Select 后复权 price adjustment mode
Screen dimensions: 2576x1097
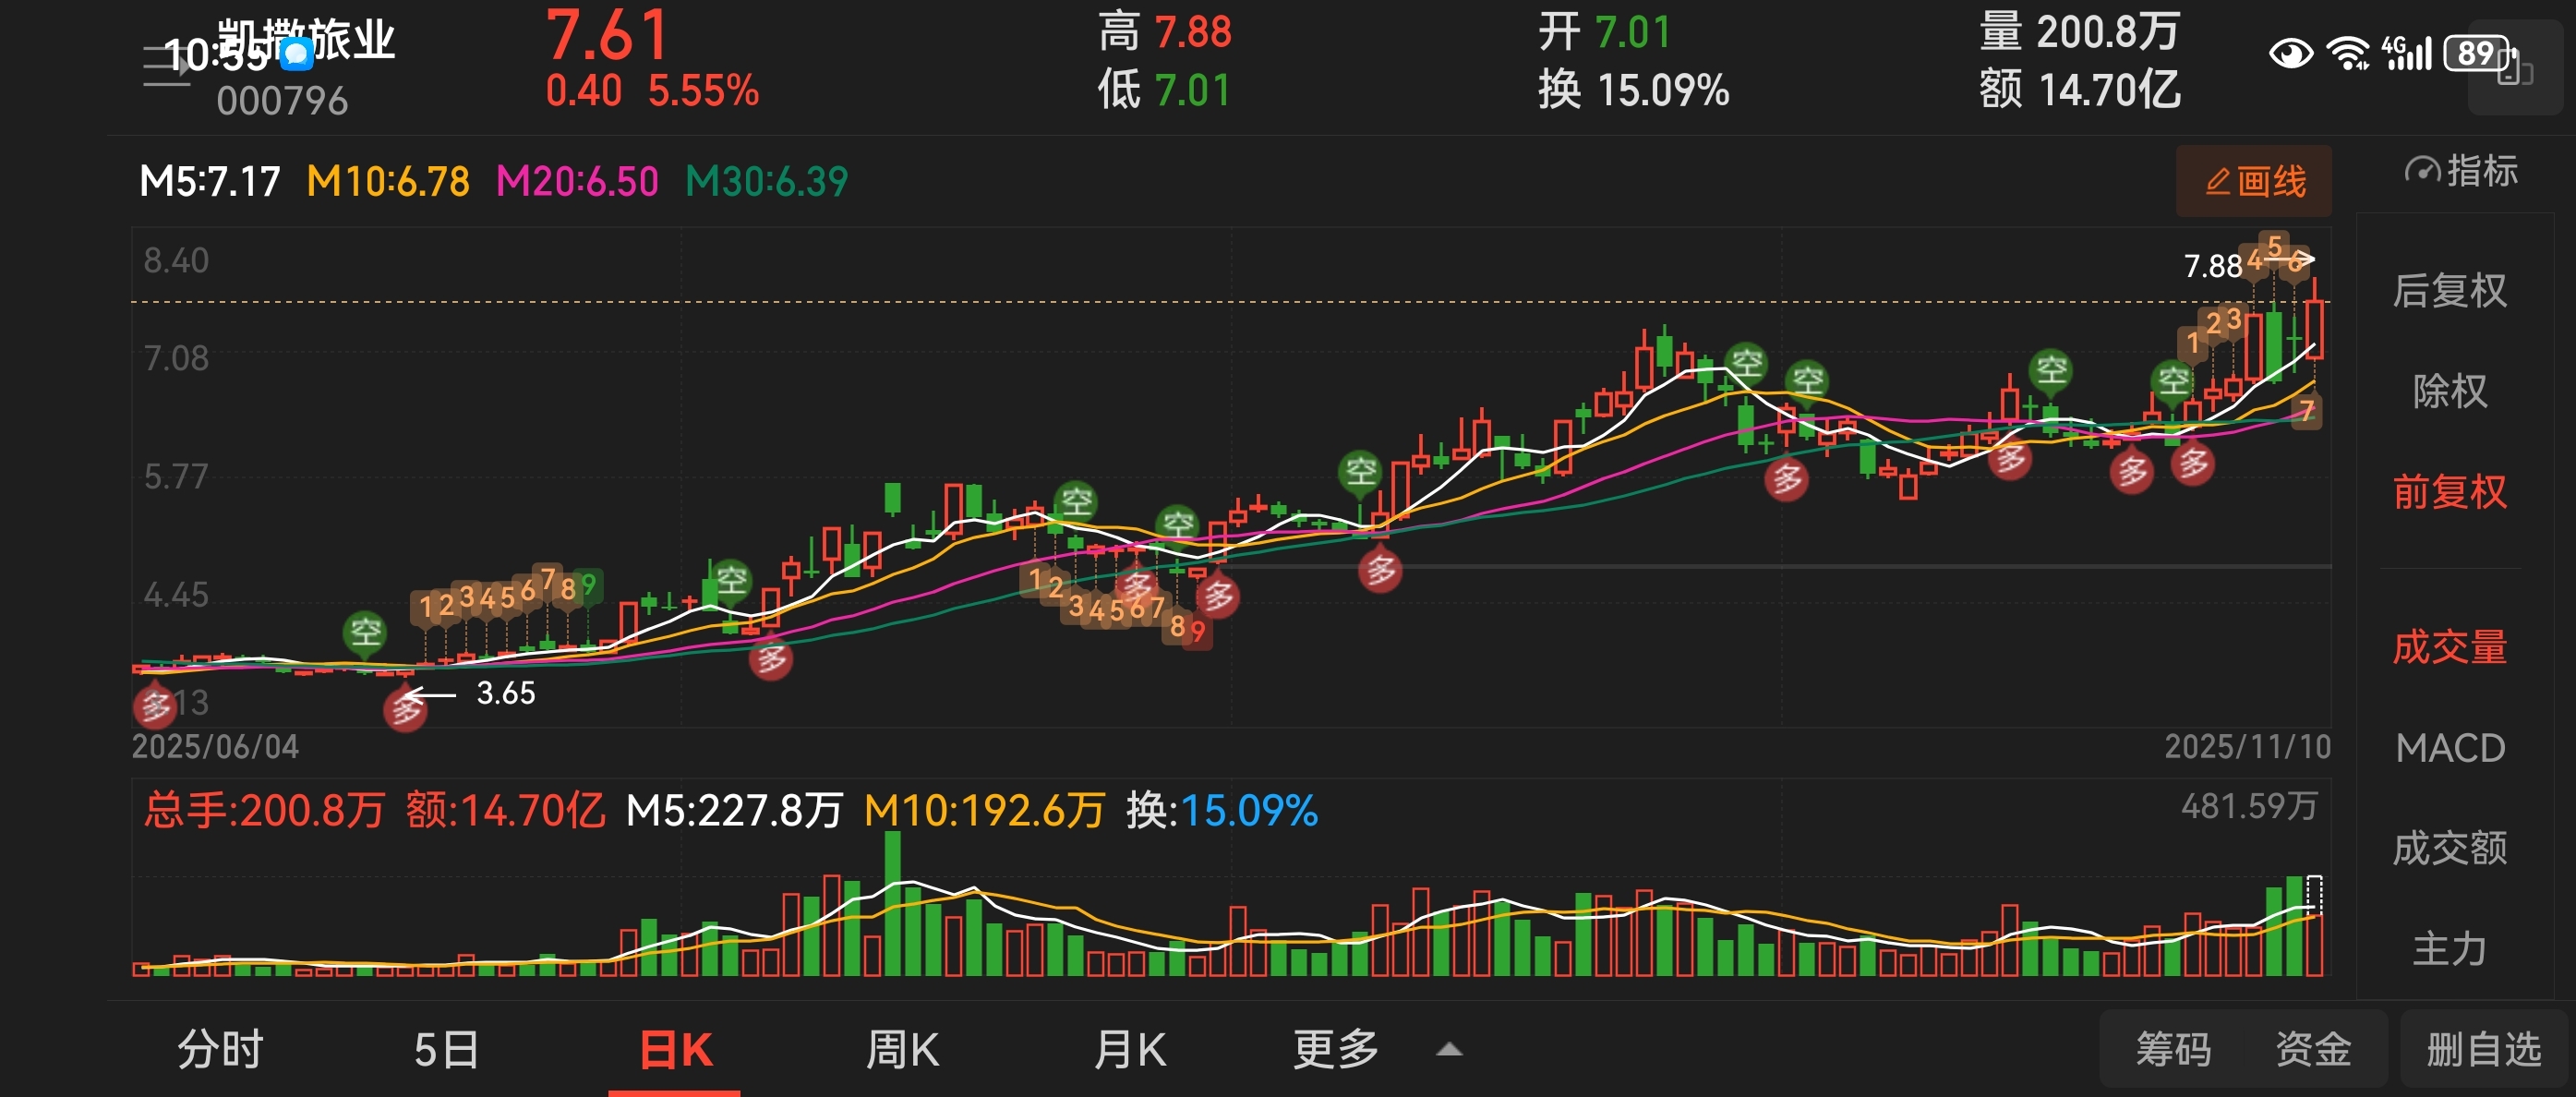2449,291
